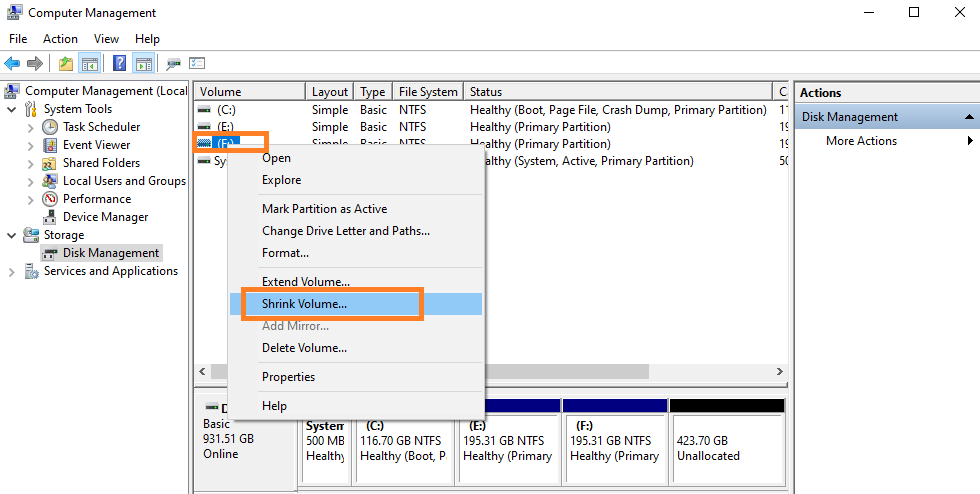The image size is (980, 494).
Task: Select the (E:) 195.31 GB partition block
Action: pos(509,441)
